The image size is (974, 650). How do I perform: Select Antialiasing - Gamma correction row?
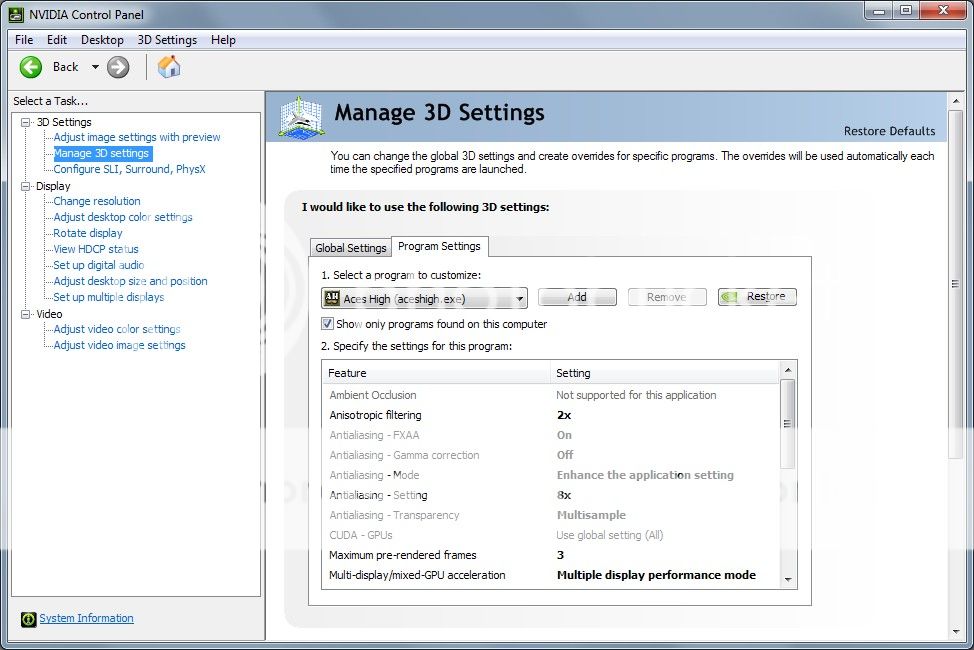tap(551, 455)
